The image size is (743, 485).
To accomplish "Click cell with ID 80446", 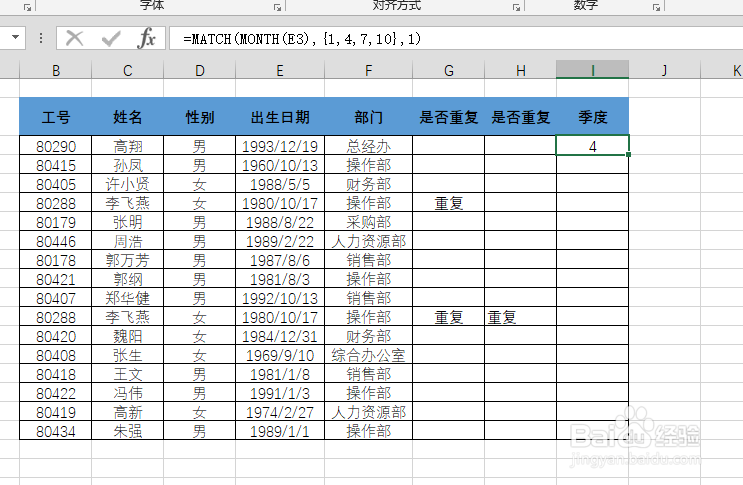I will (x=55, y=241).
